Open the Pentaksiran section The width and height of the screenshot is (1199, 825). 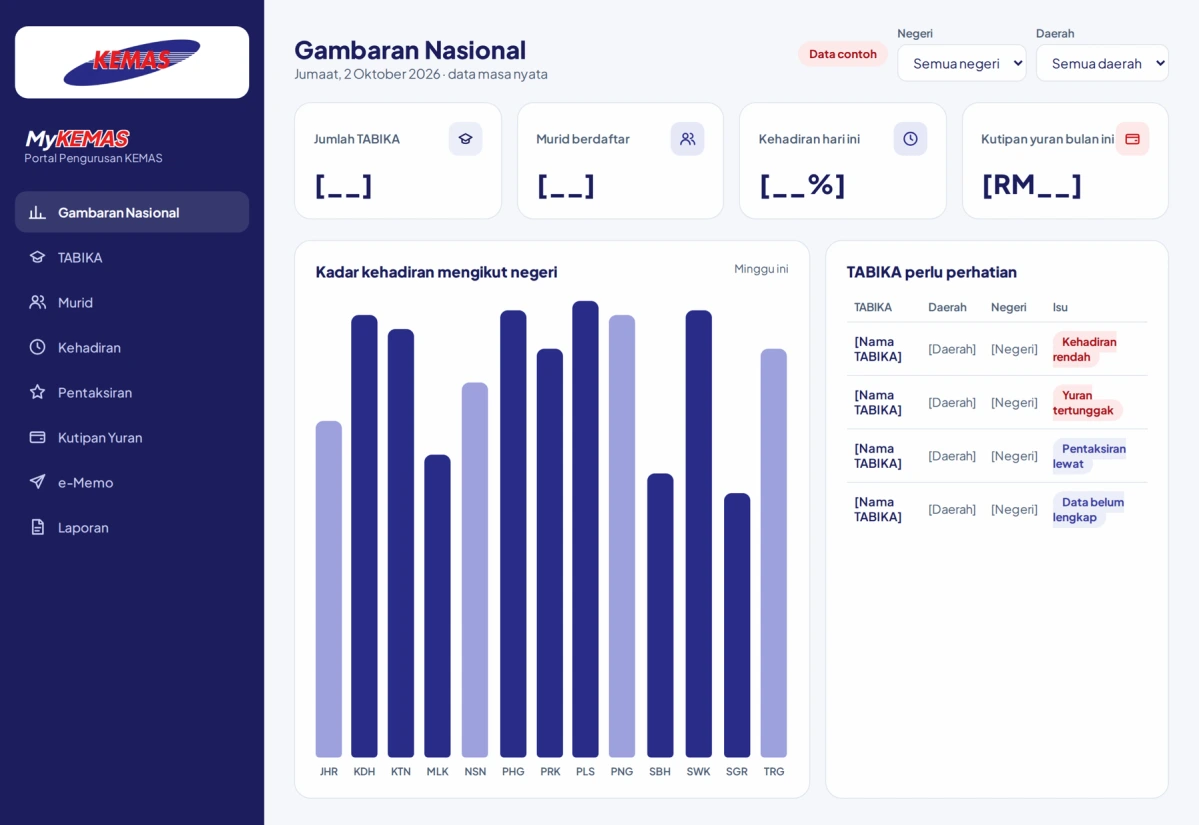[x=132, y=392]
